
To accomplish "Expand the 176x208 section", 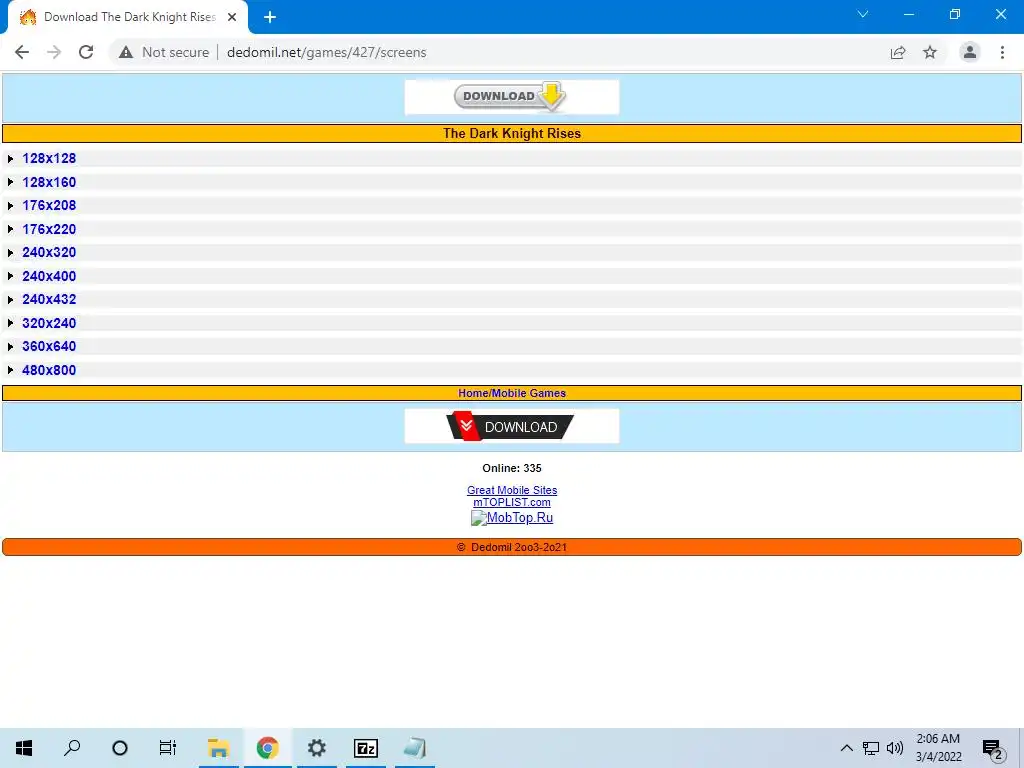I will click(x=49, y=206).
